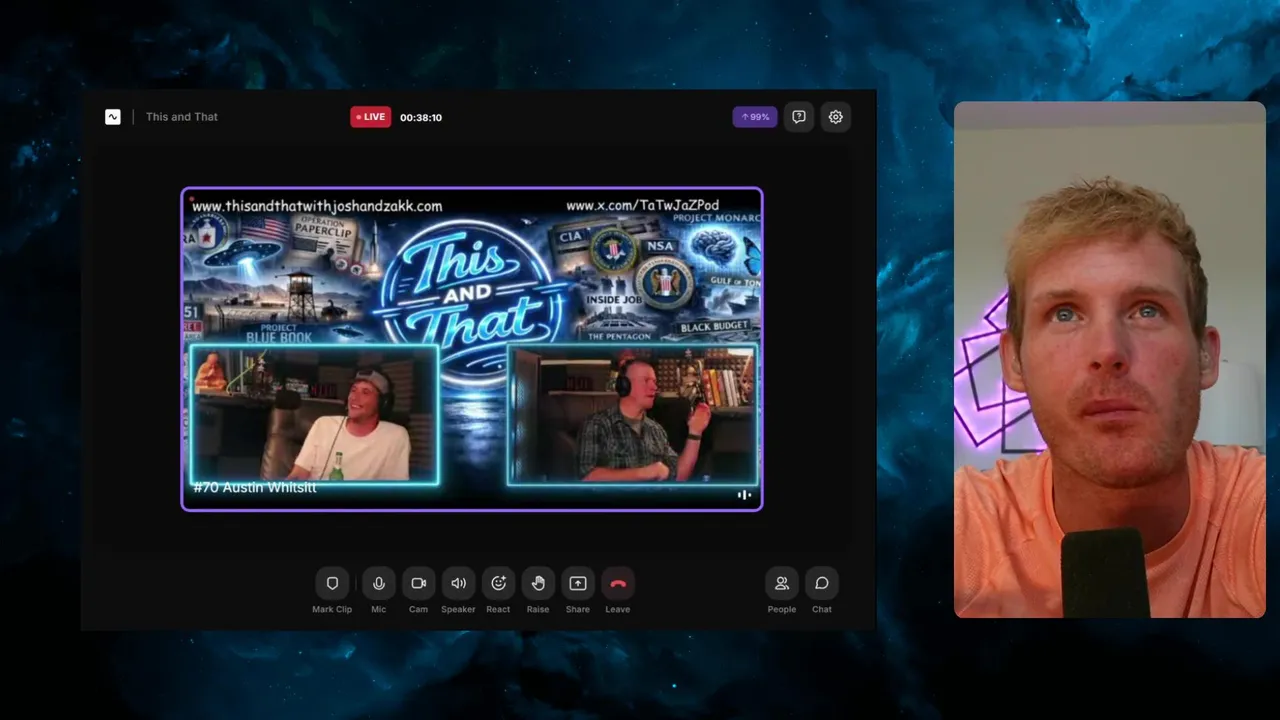Click the webcam feed of man in orange shirt

tap(1109, 360)
